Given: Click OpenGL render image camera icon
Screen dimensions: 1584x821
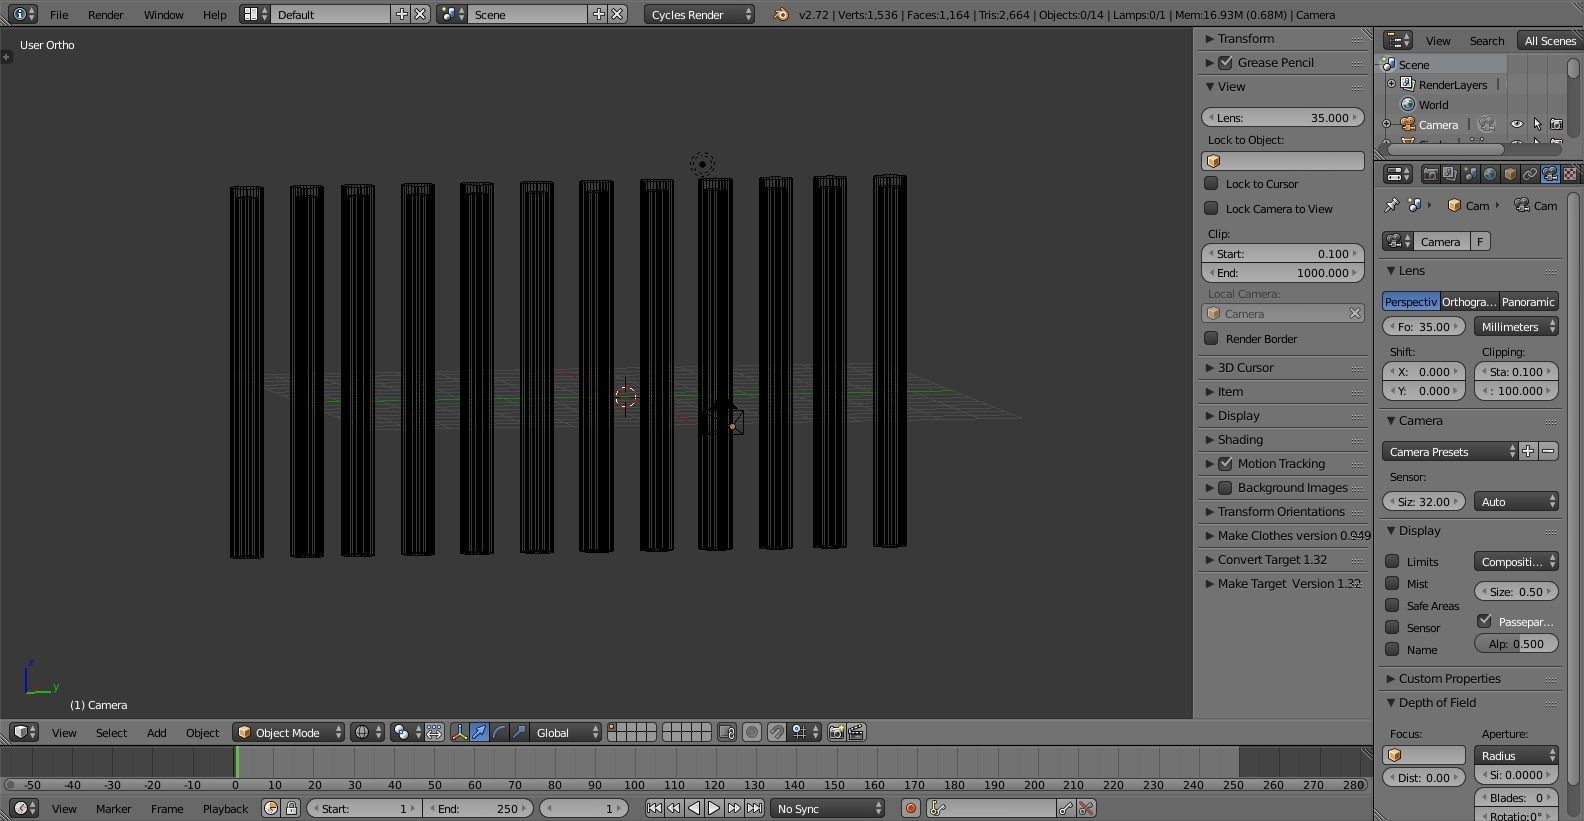Looking at the screenshot, I should (837, 733).
